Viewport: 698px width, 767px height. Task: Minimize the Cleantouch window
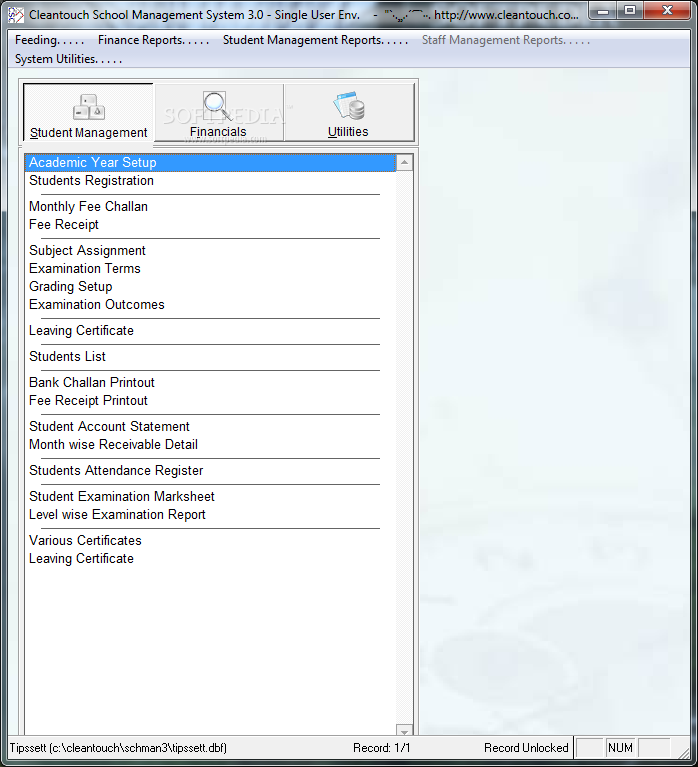pos(603,11)
